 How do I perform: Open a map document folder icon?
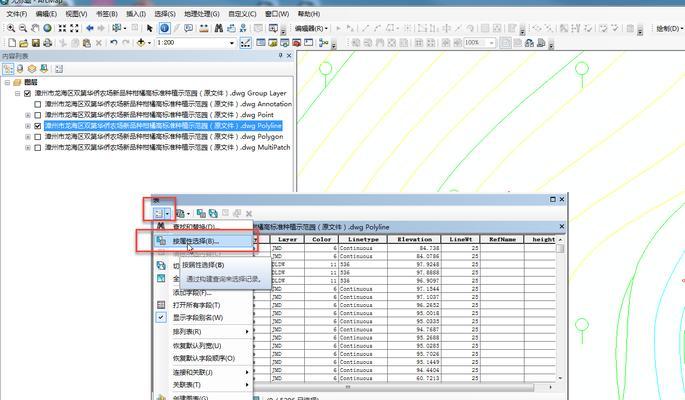tap(24, 43)
